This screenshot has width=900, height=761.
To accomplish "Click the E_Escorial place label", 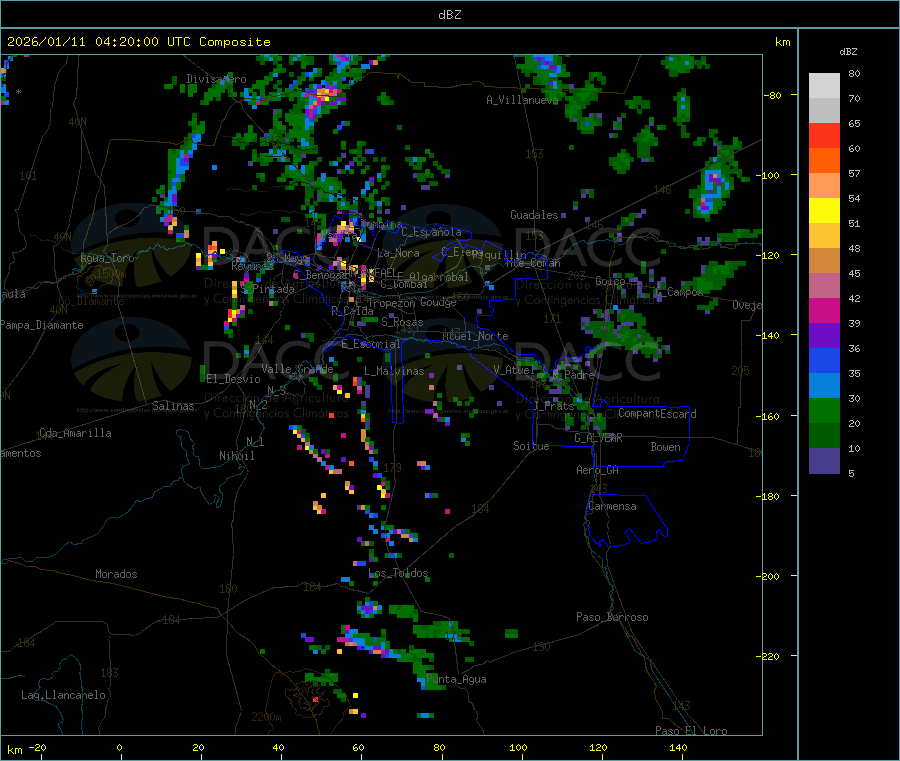I will point(371,344).
